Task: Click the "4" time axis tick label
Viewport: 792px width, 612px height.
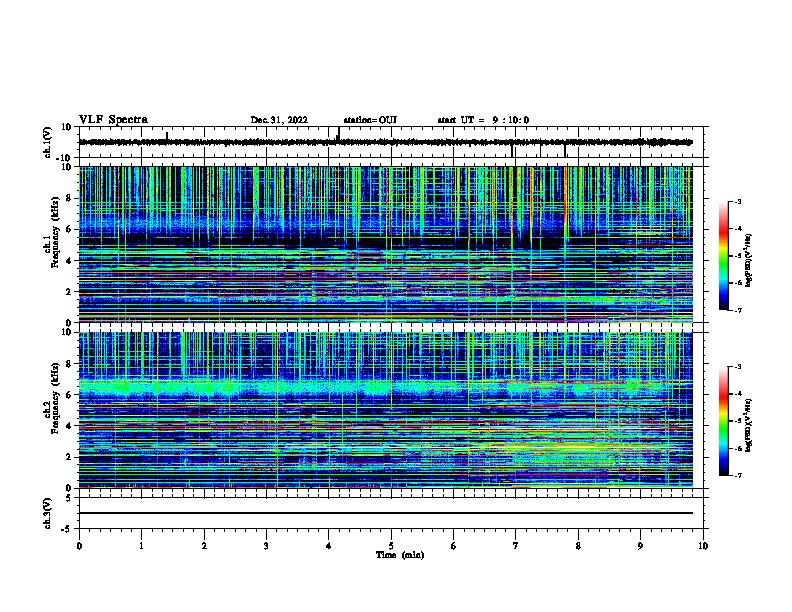Action: point(329,546)
